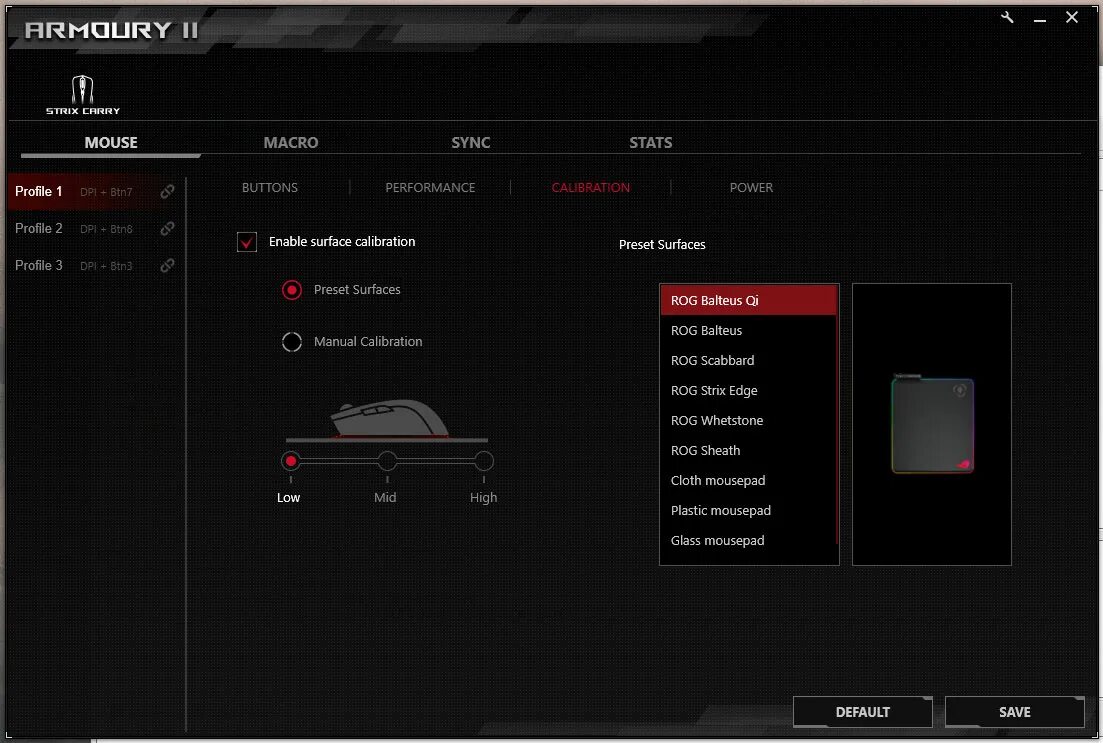Image resolution: width=1103 pixels, height=743 pixels.
Task: Select Profile 1
Action: tap(95, 191)
